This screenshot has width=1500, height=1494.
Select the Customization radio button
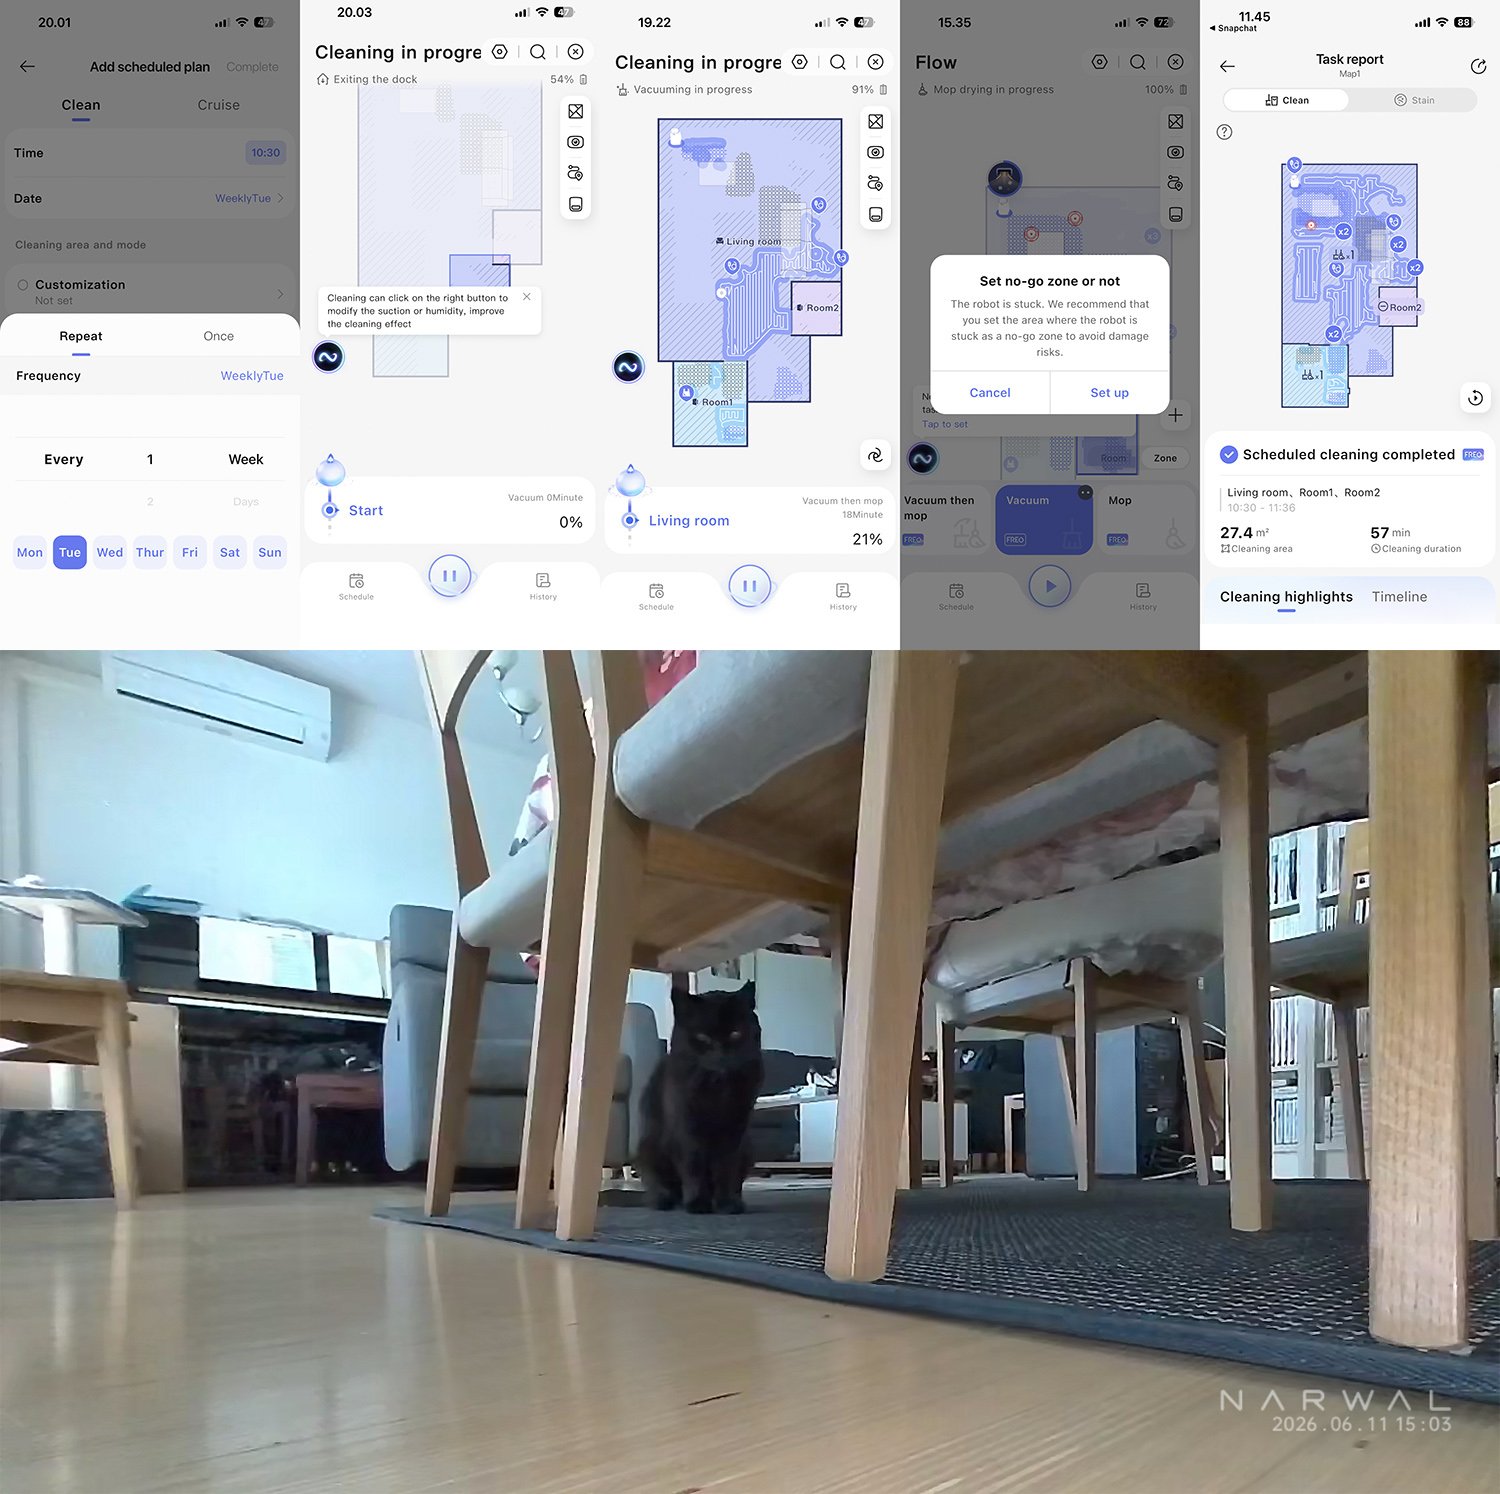point(23,285)
